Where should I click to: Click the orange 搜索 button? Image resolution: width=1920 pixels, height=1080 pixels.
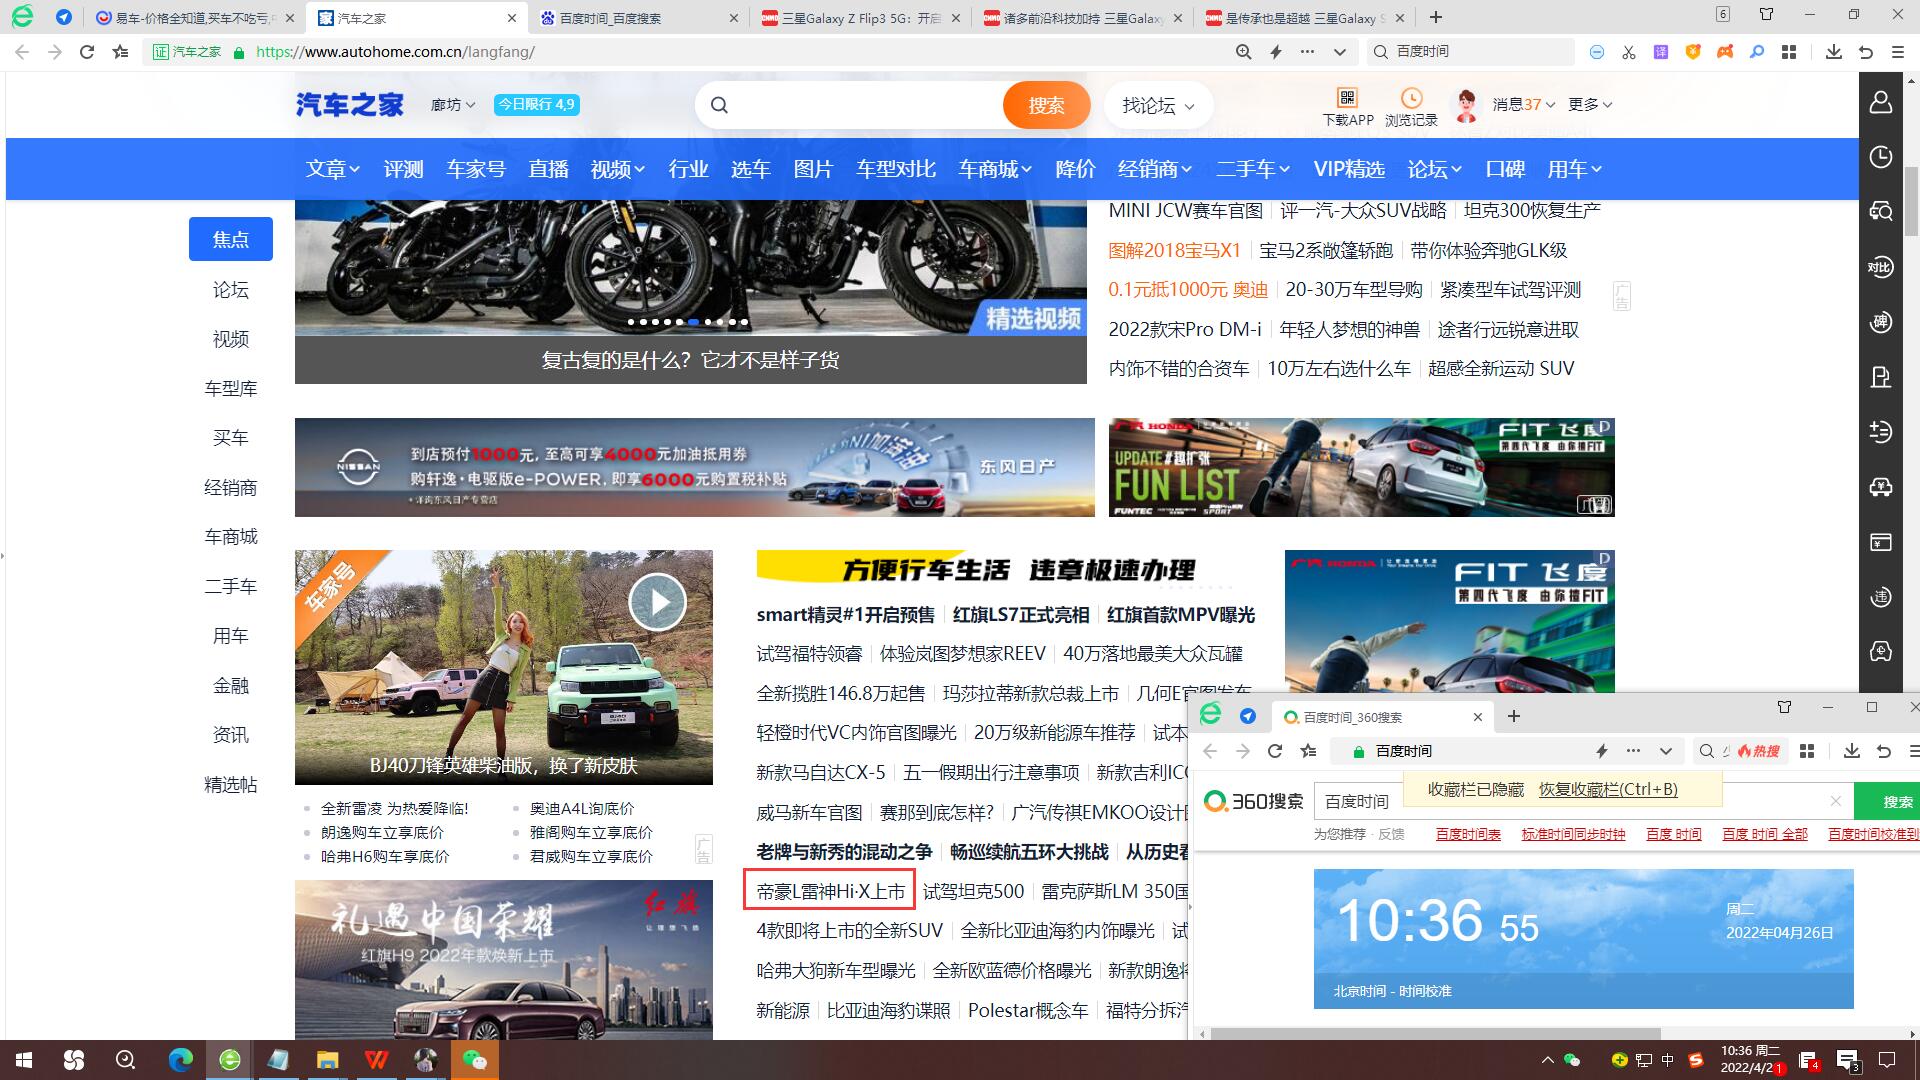pos(1046,105)
